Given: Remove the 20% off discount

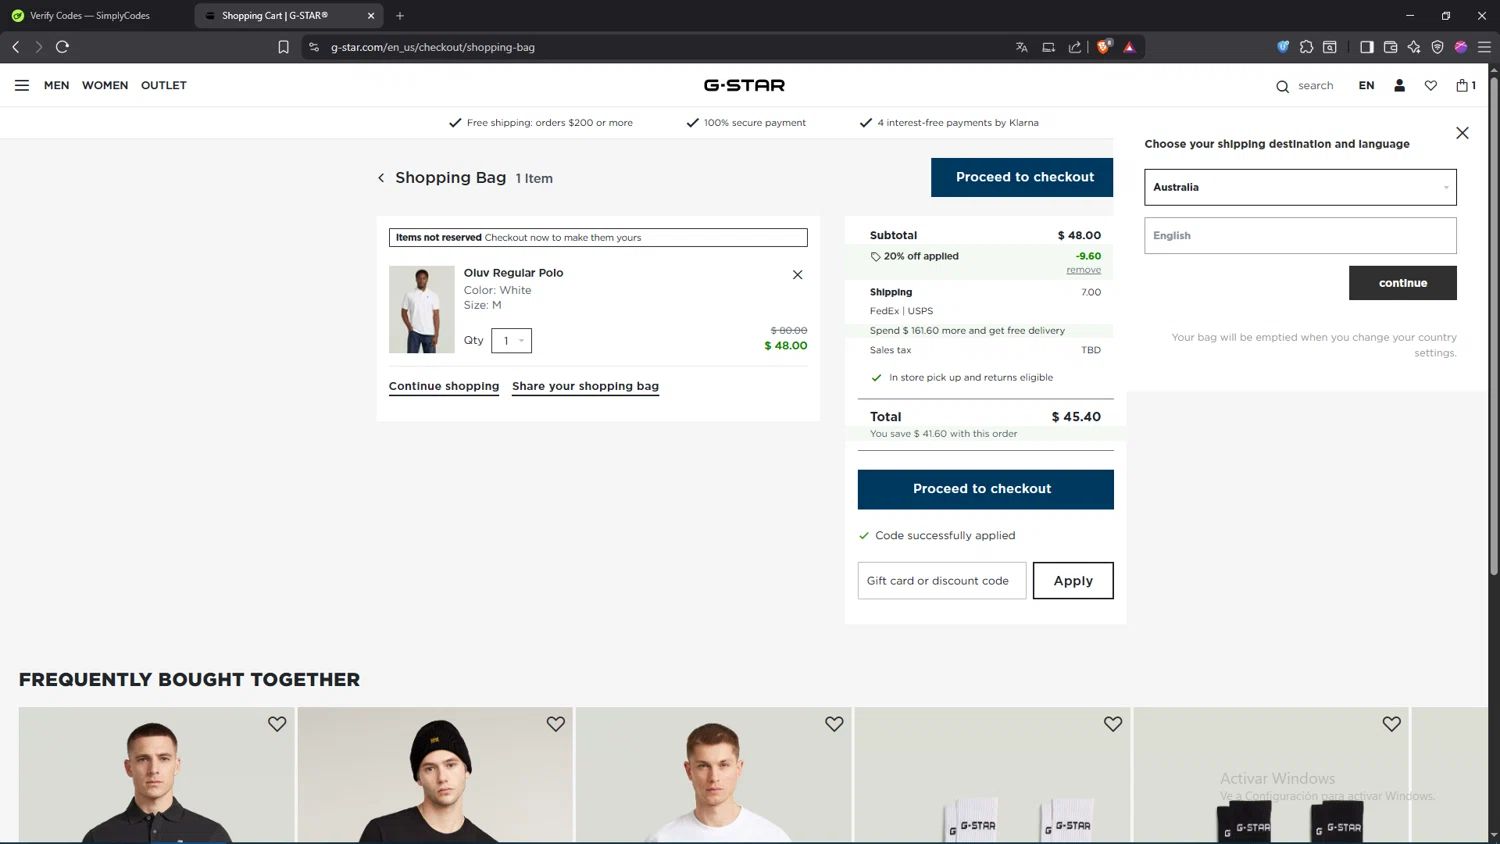Looking at the screenshot, I should [x=1083, y=270].
